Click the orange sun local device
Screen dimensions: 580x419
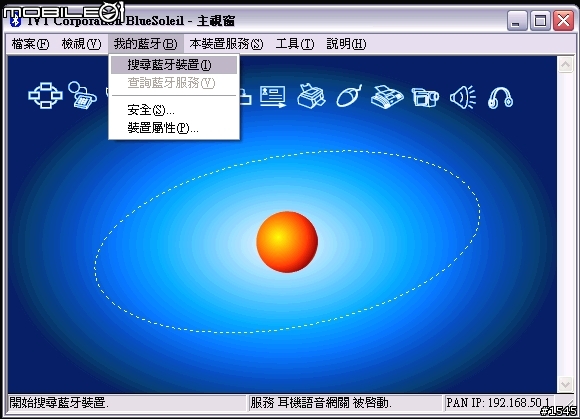(287, 242)
